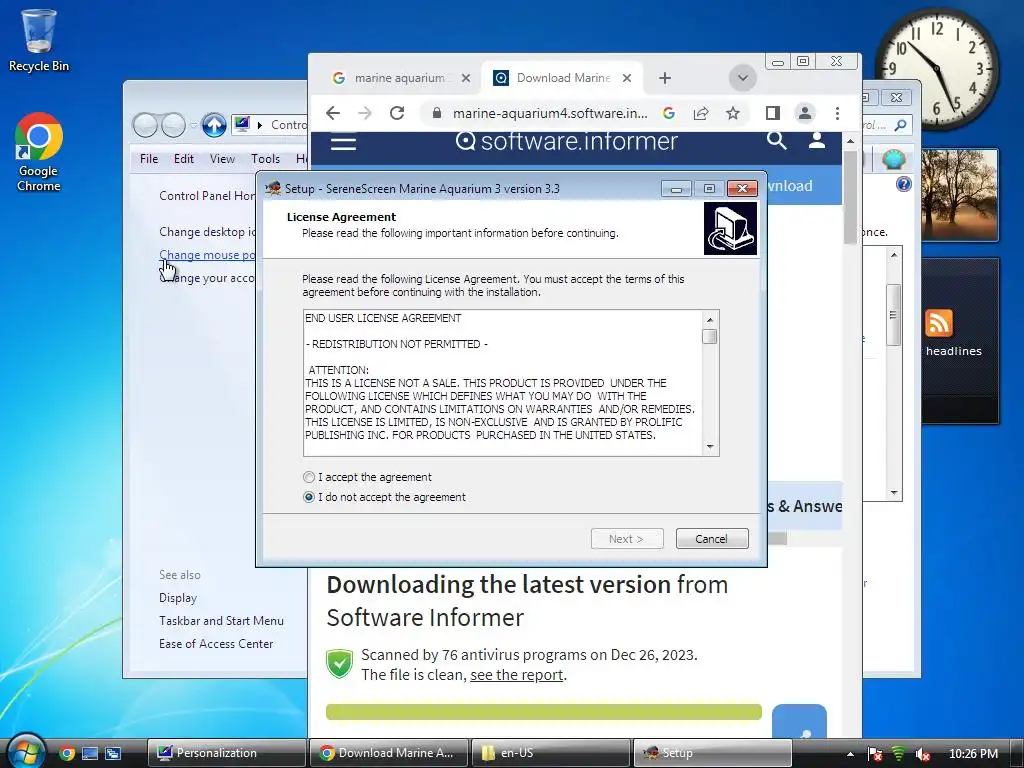
Task: Click the Up arrow in Explorer window
Action: coord(214,125)
